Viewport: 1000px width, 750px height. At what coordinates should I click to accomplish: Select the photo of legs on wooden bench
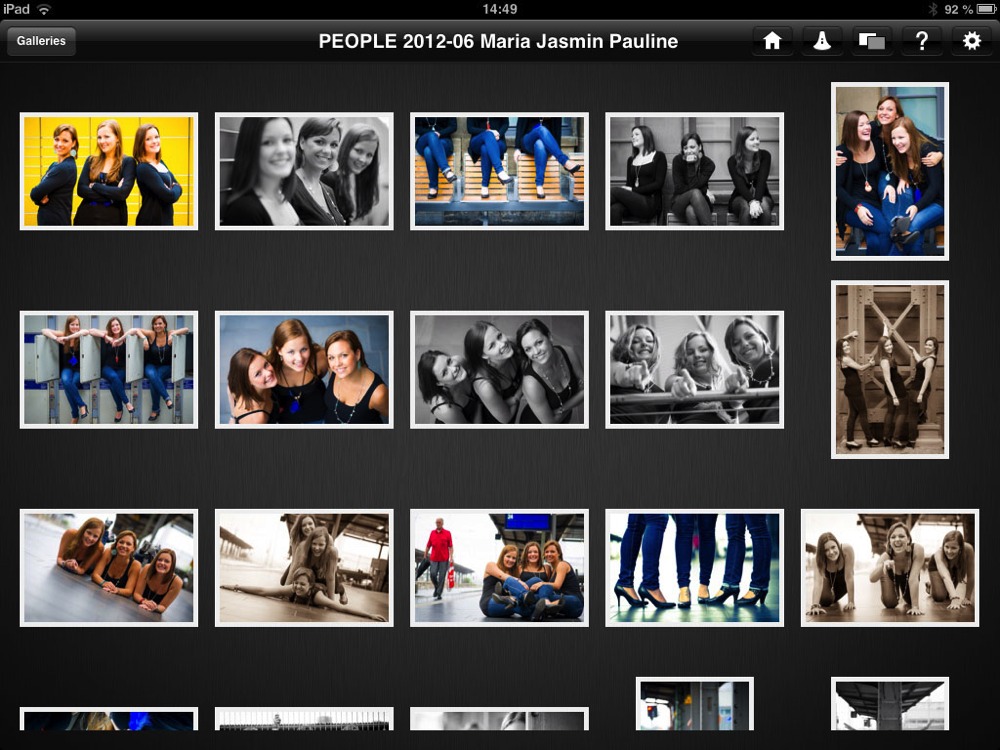(499, 171)
